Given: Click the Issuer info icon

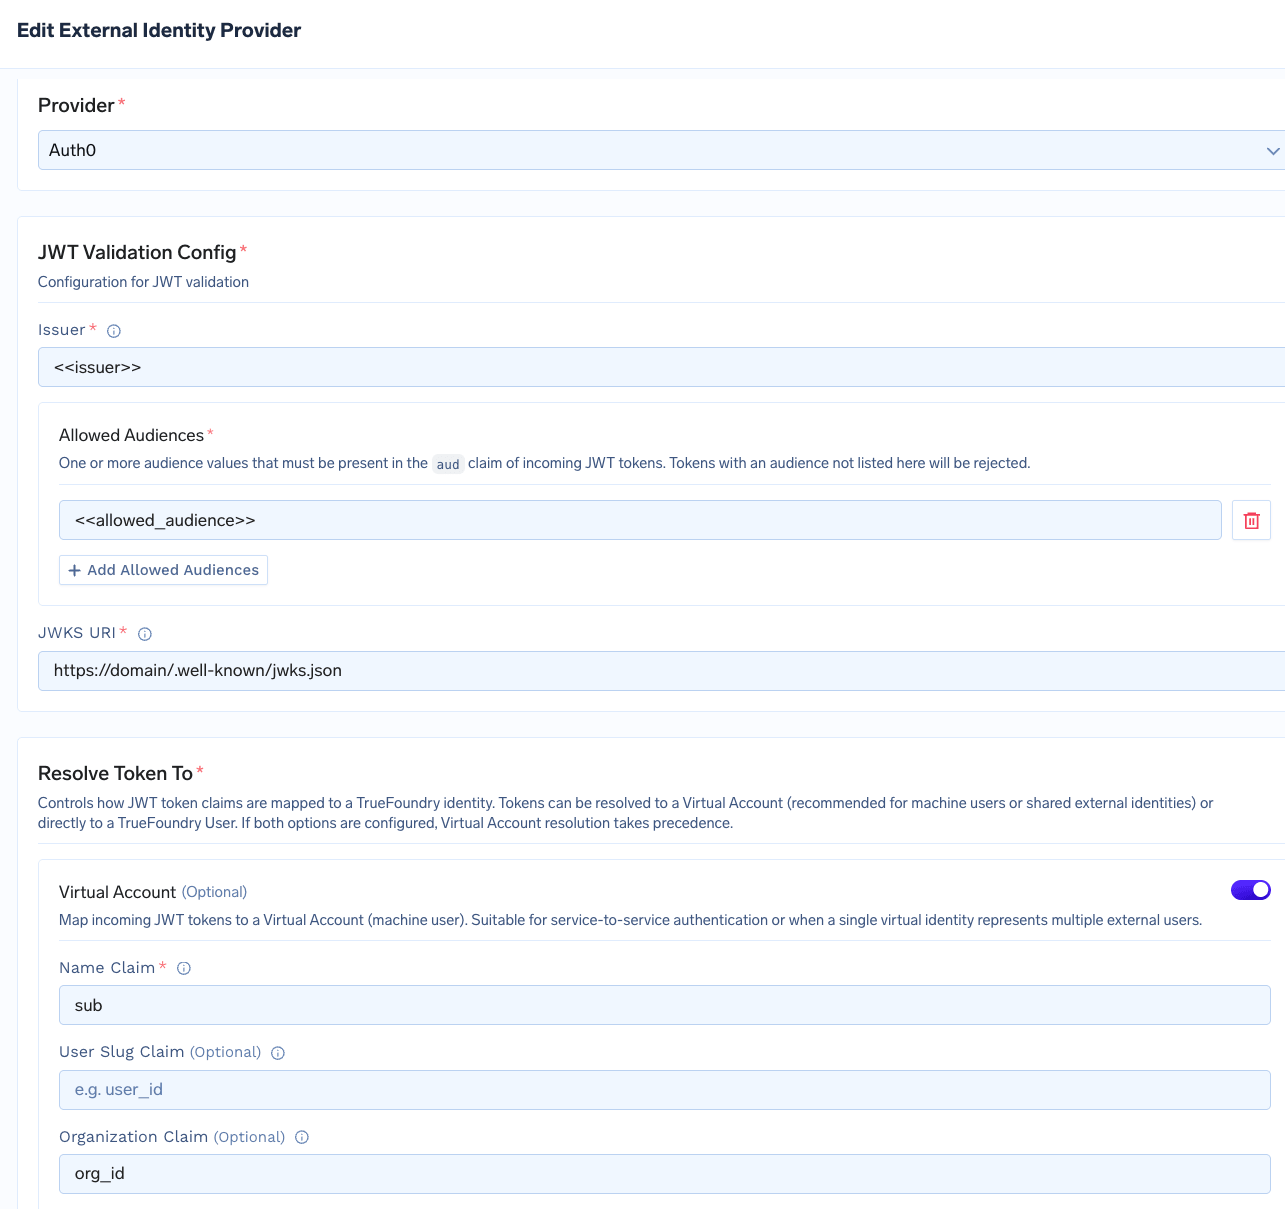Looking at the screenshot, I should coord(114,331).
